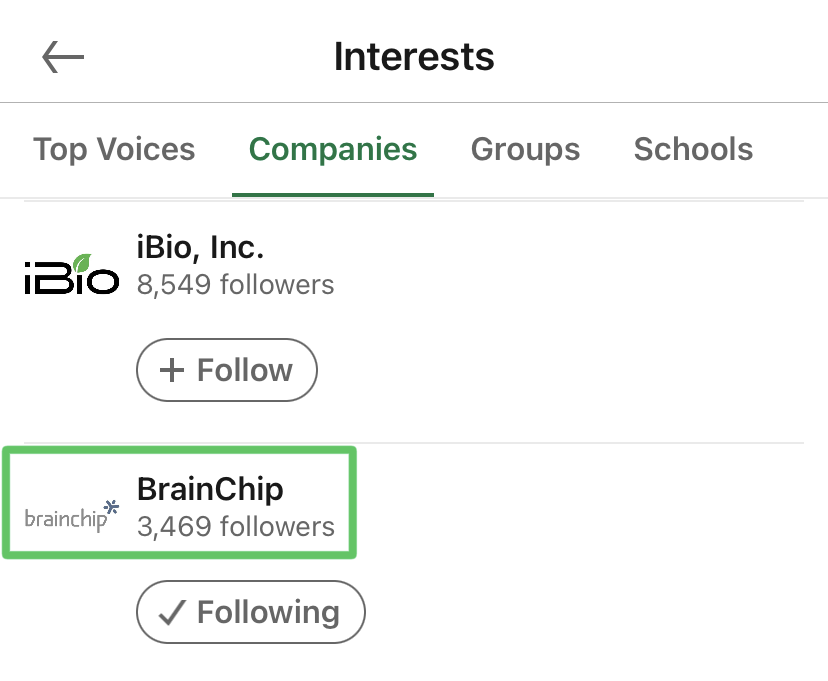This screenshot has width=828, height=681.
Task: Open the iBio, Inc. company name
Action: 200,247
